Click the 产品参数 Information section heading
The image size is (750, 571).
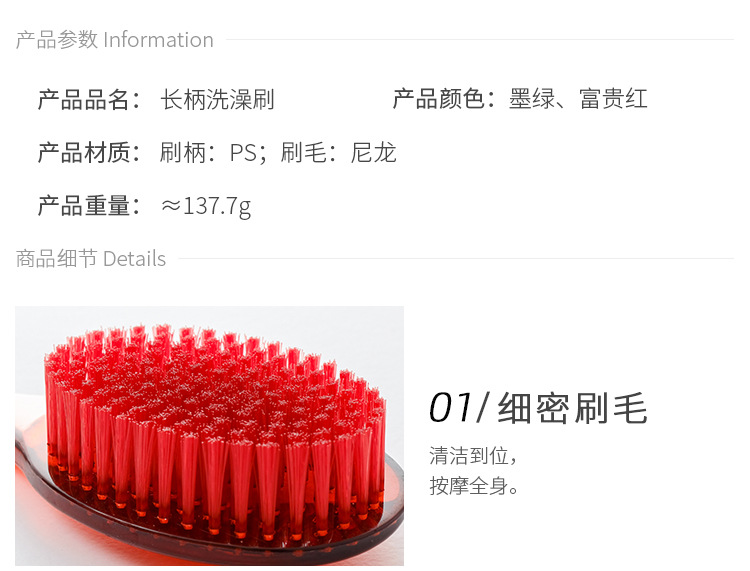click(114, 40)
